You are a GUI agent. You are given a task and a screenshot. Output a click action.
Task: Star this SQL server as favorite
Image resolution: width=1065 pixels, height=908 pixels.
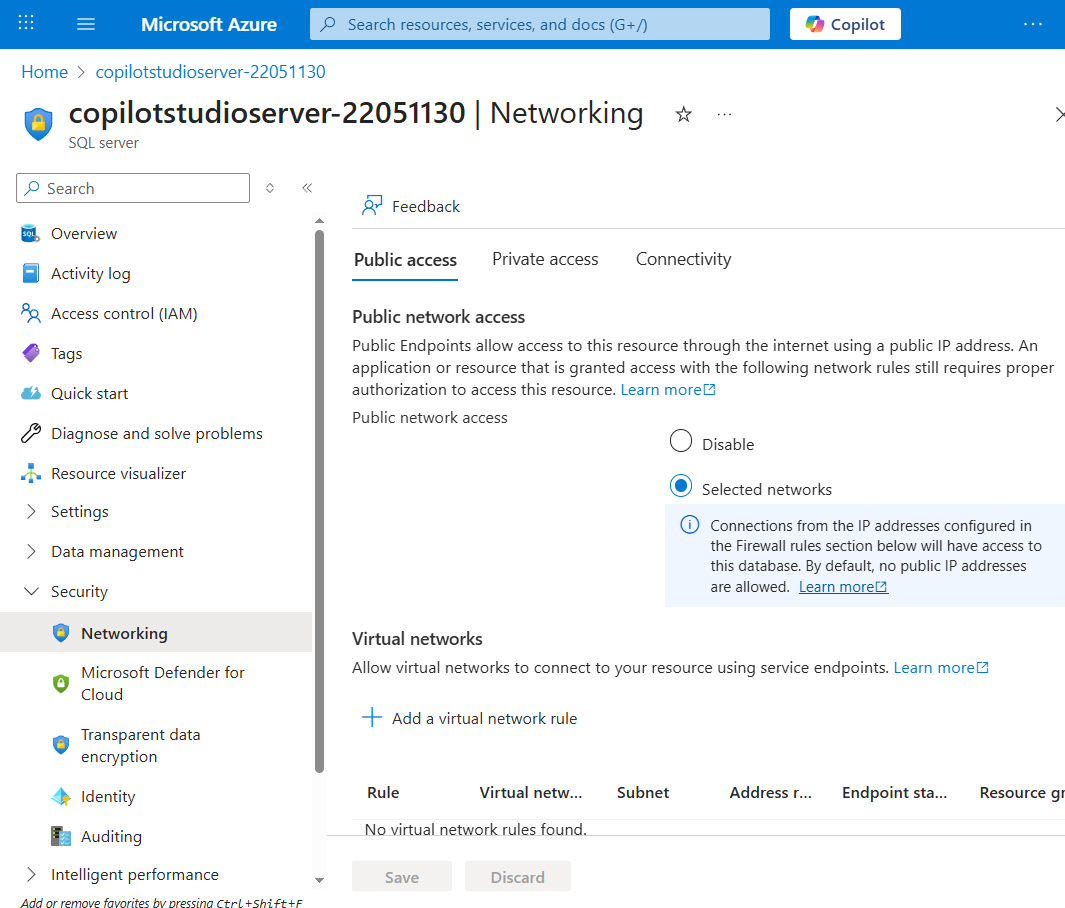tap(683, 115)
